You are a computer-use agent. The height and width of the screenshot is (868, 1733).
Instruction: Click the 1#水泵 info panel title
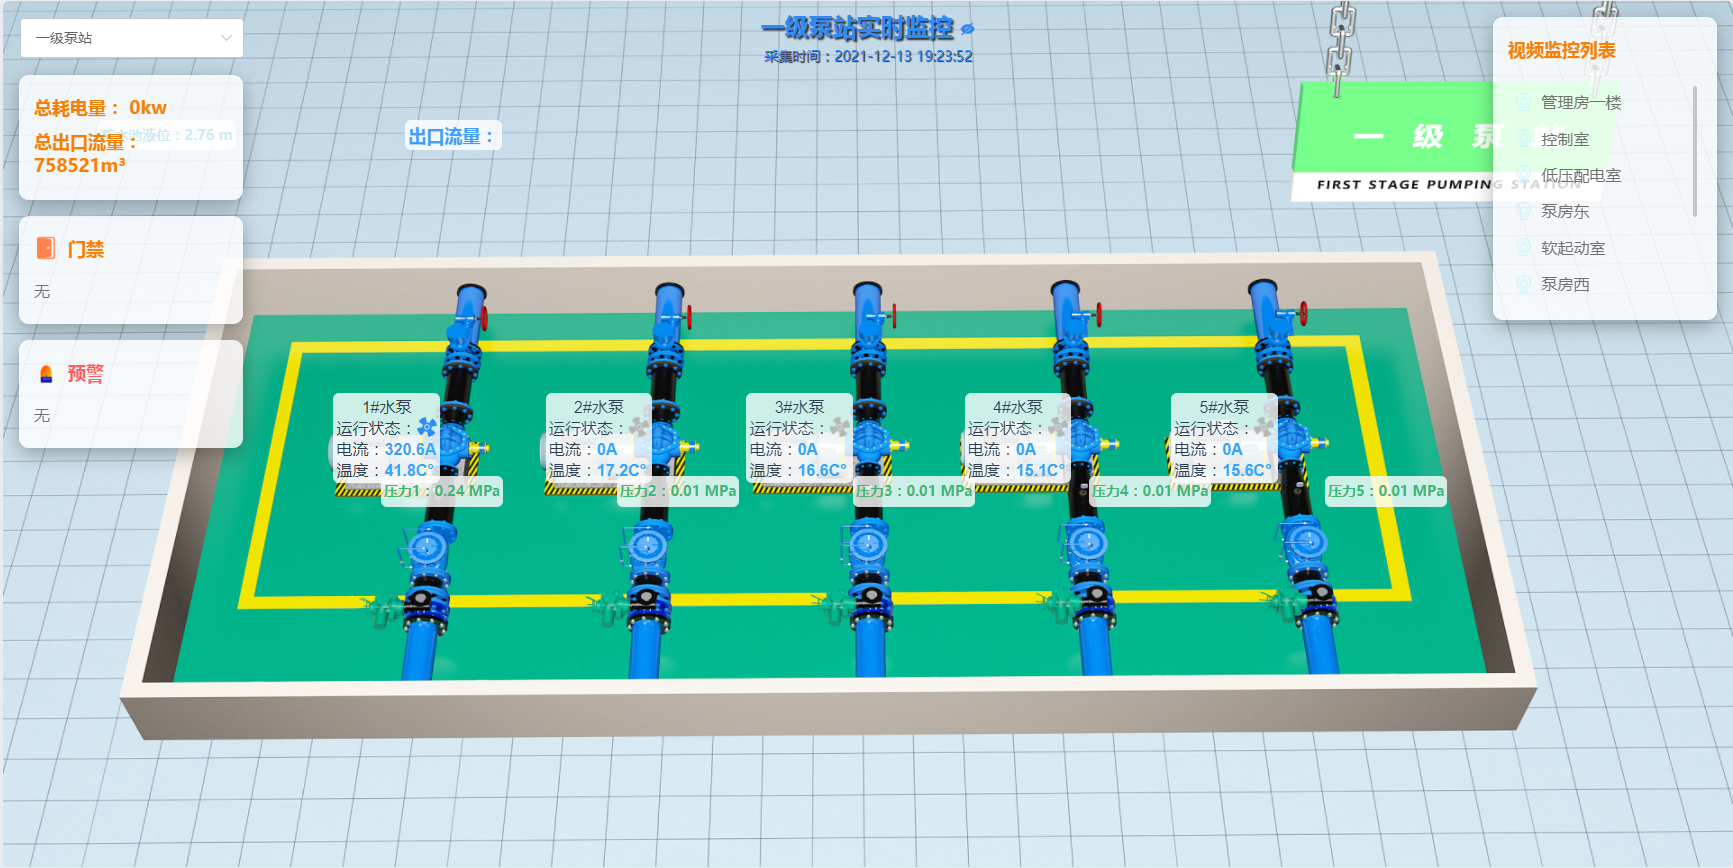click(387, 407)
